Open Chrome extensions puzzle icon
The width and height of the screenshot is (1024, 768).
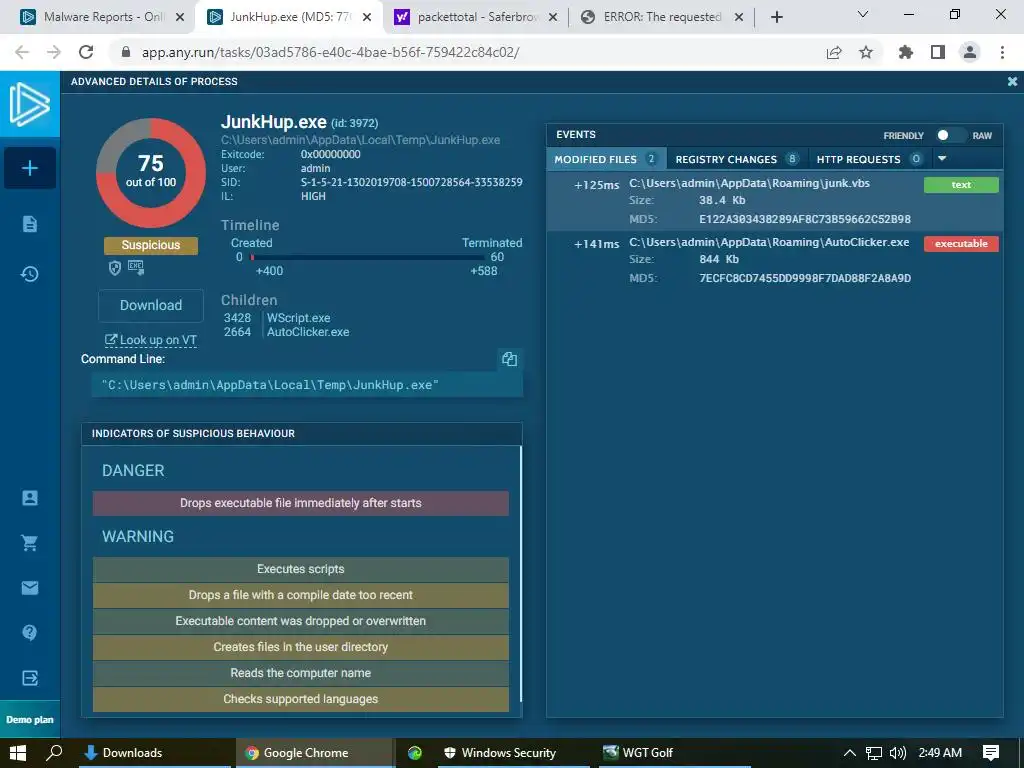point(906,52)
